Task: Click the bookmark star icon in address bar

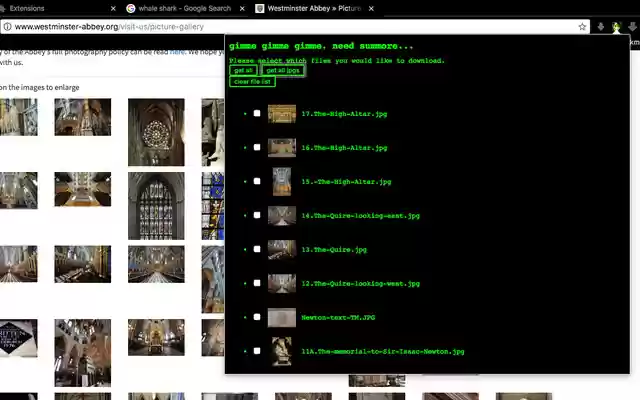Action: pos(582,27)
